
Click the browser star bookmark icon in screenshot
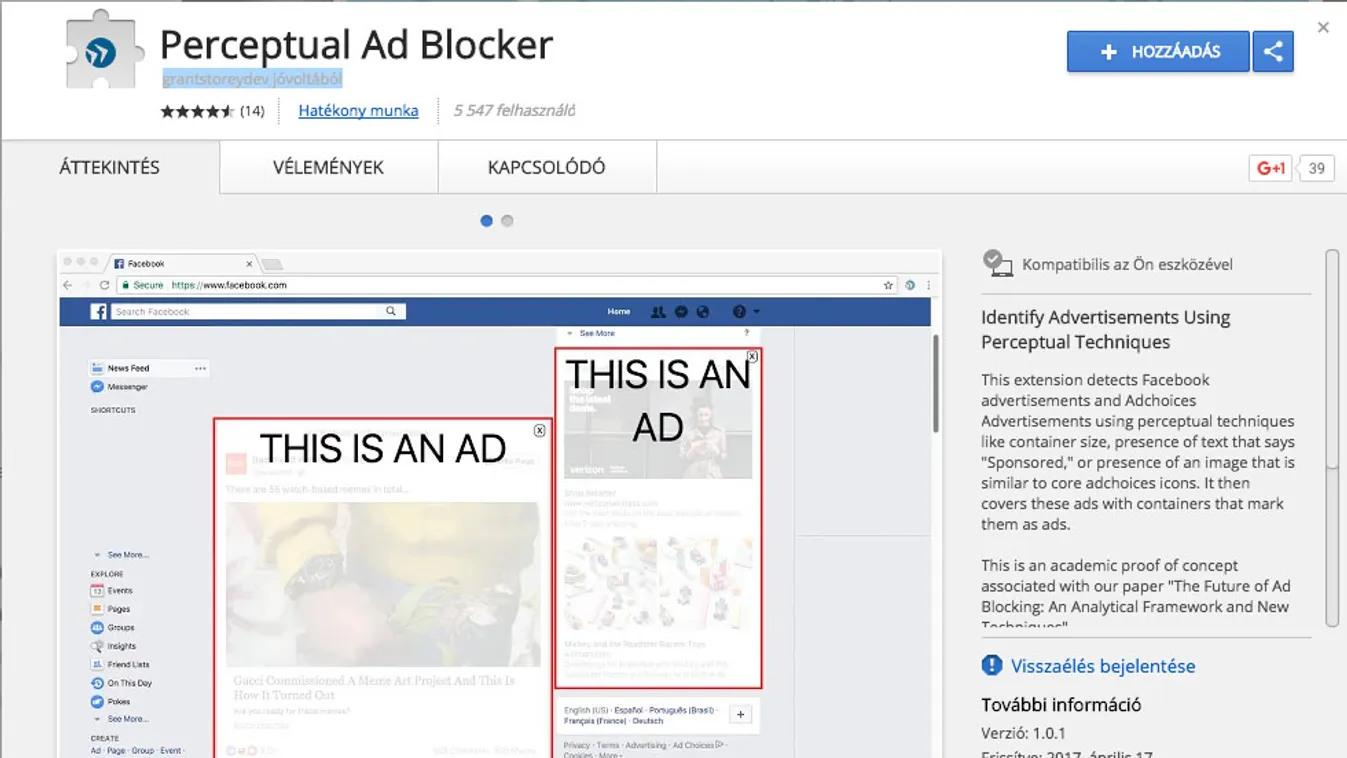click(x=888, y=285)
